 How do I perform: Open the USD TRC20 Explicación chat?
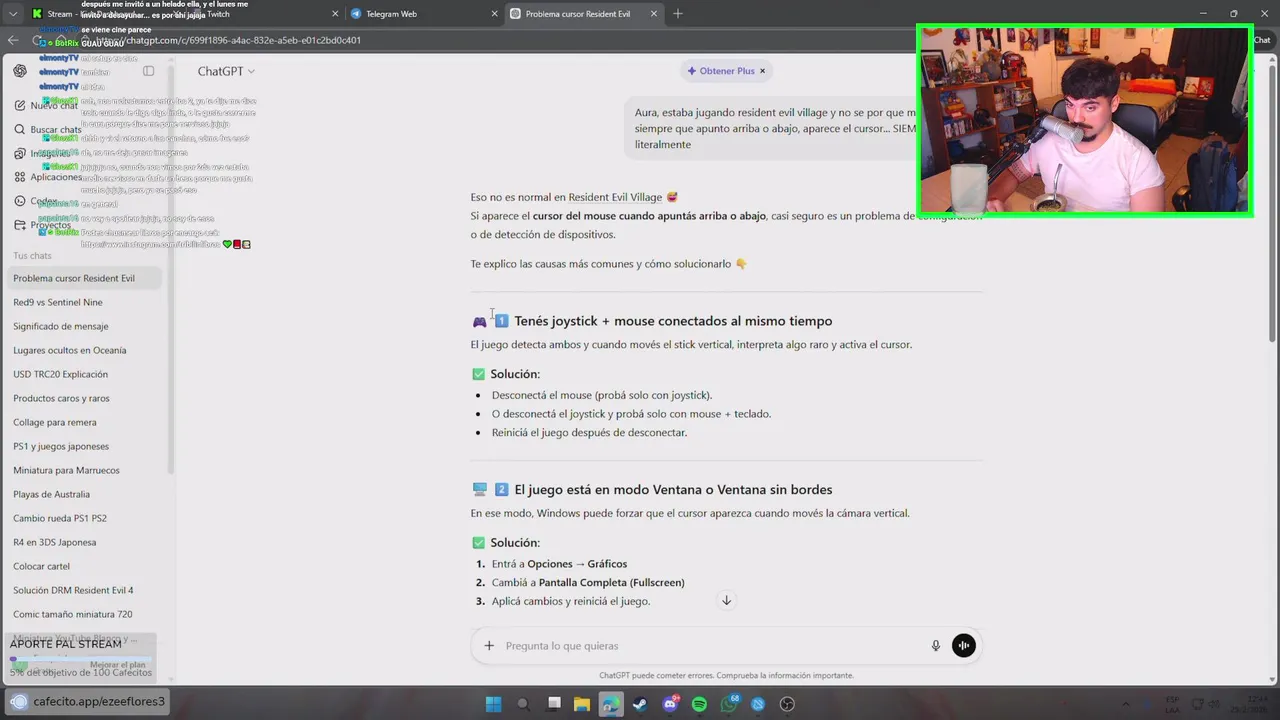(x=60, y=374)
